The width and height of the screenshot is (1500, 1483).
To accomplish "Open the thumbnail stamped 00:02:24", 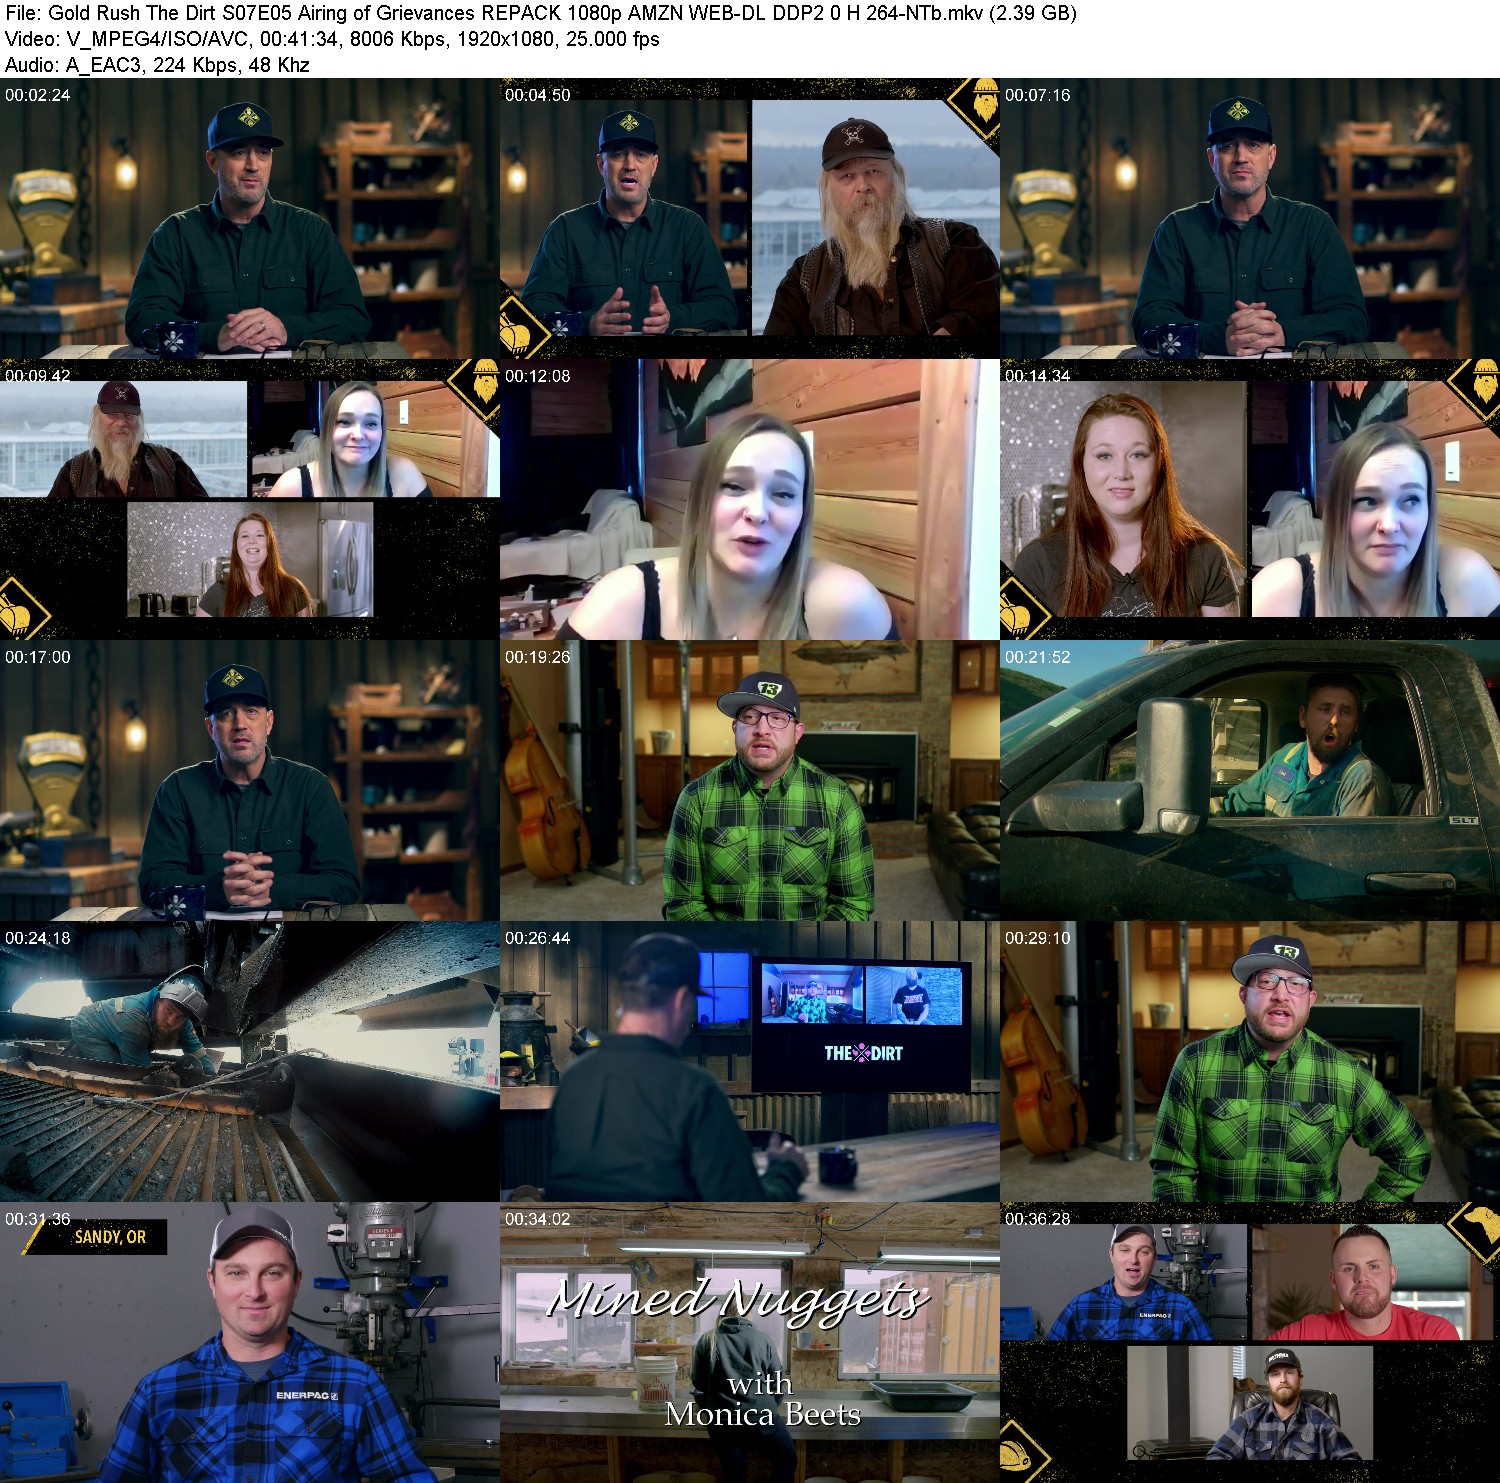I will (x=250, y=219).
